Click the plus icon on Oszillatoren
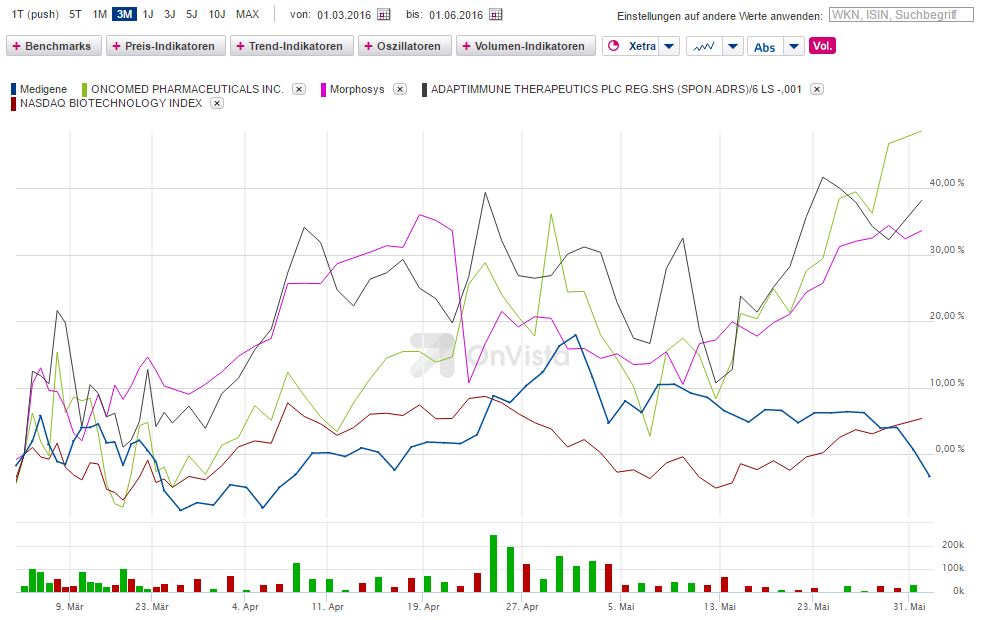Image resolution: width=984 pixels, height=620 pixels. coord(368,46)
